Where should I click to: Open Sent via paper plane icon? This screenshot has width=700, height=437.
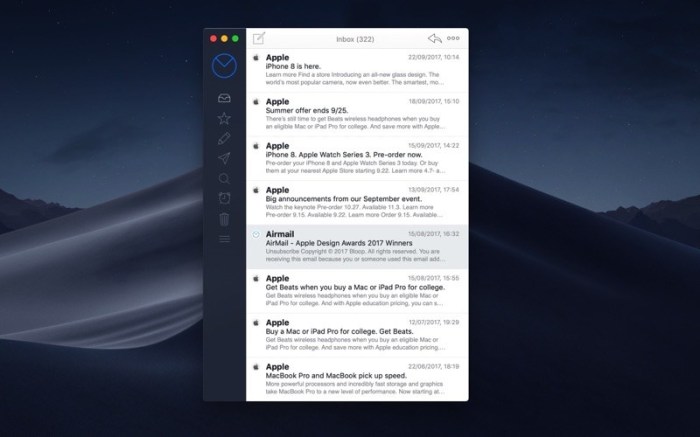224,158
